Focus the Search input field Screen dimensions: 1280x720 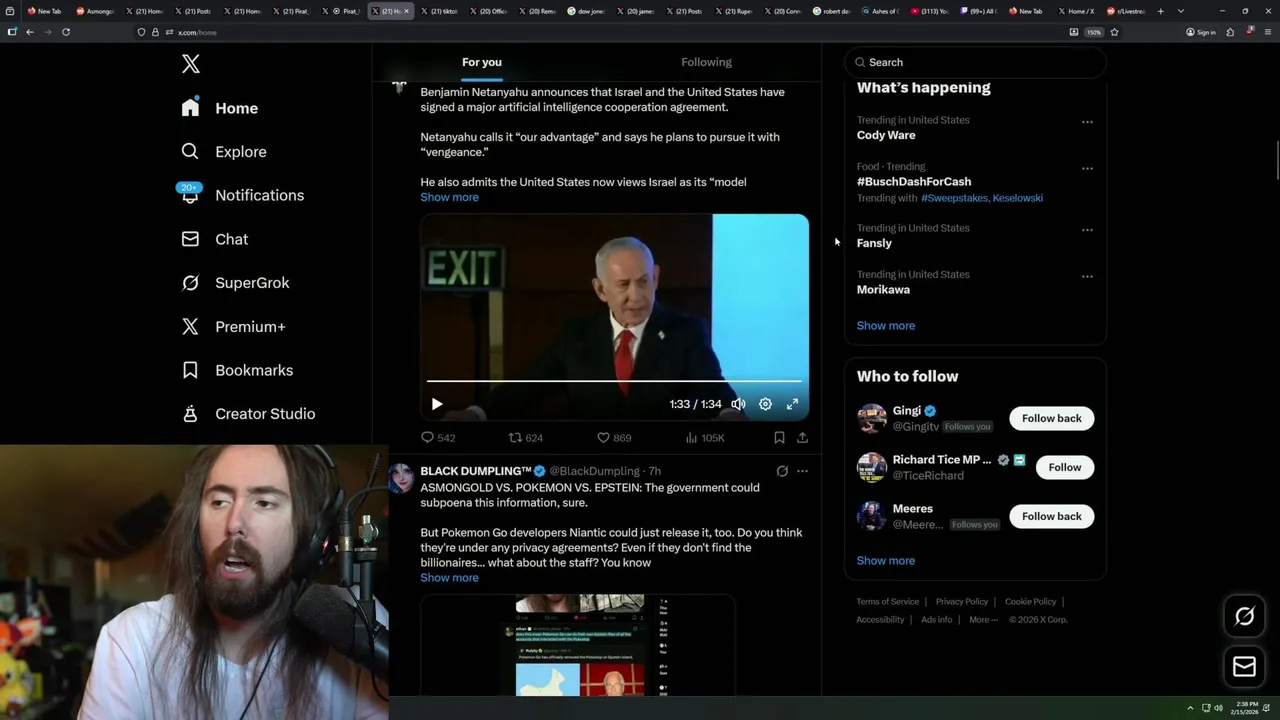975,62
